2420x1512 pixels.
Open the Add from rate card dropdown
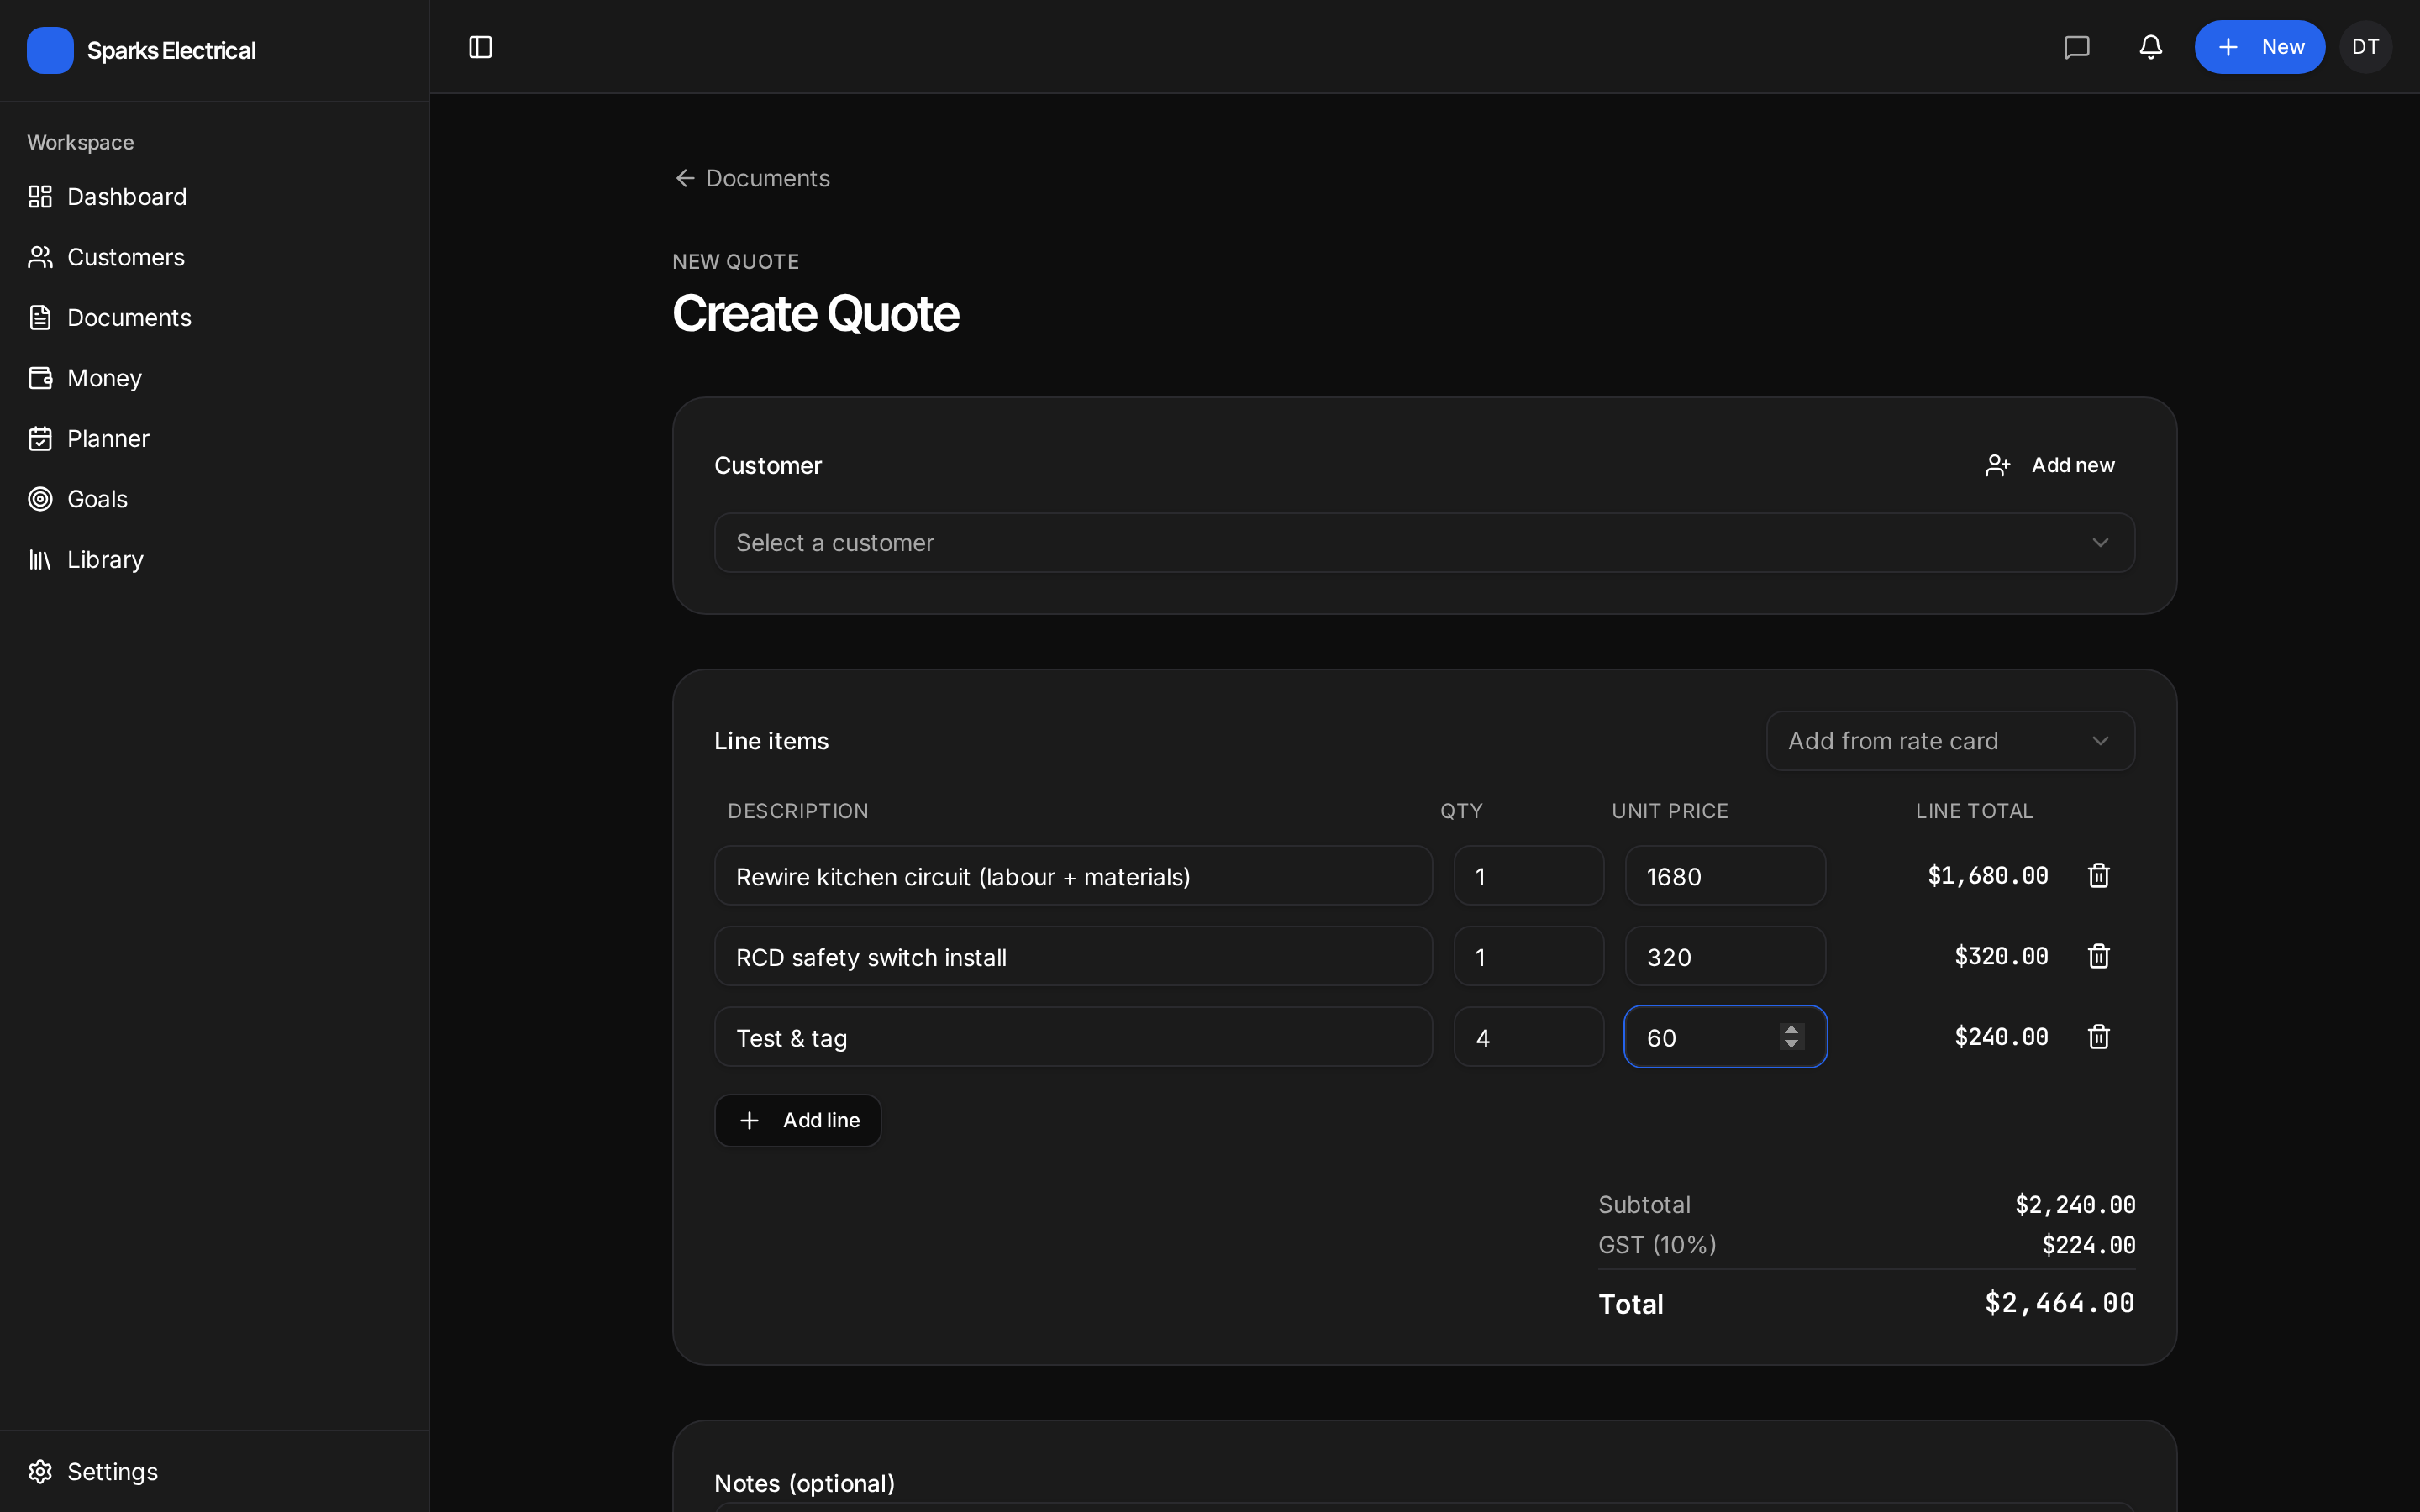(x=1950, y=741)
